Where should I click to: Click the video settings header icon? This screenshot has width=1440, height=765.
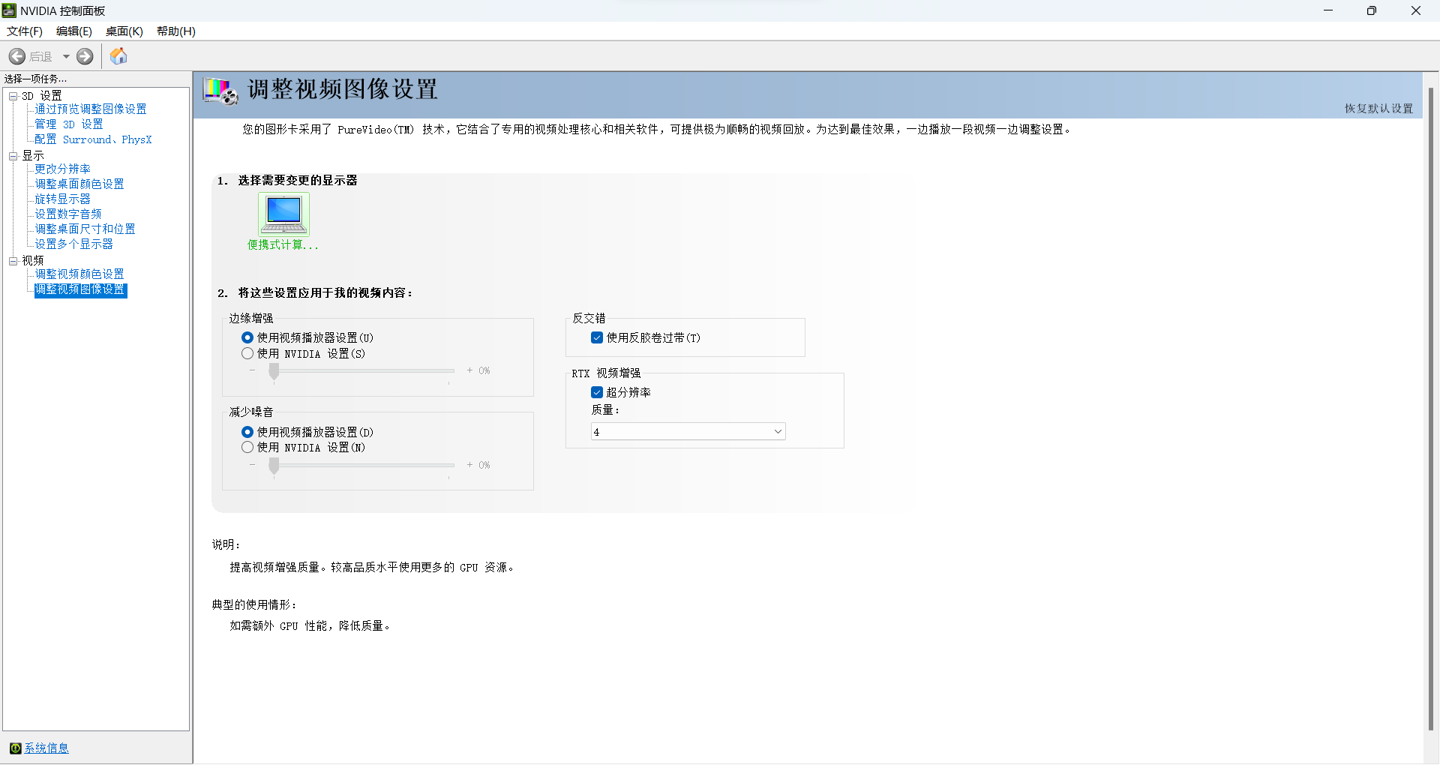pos(221,90)
